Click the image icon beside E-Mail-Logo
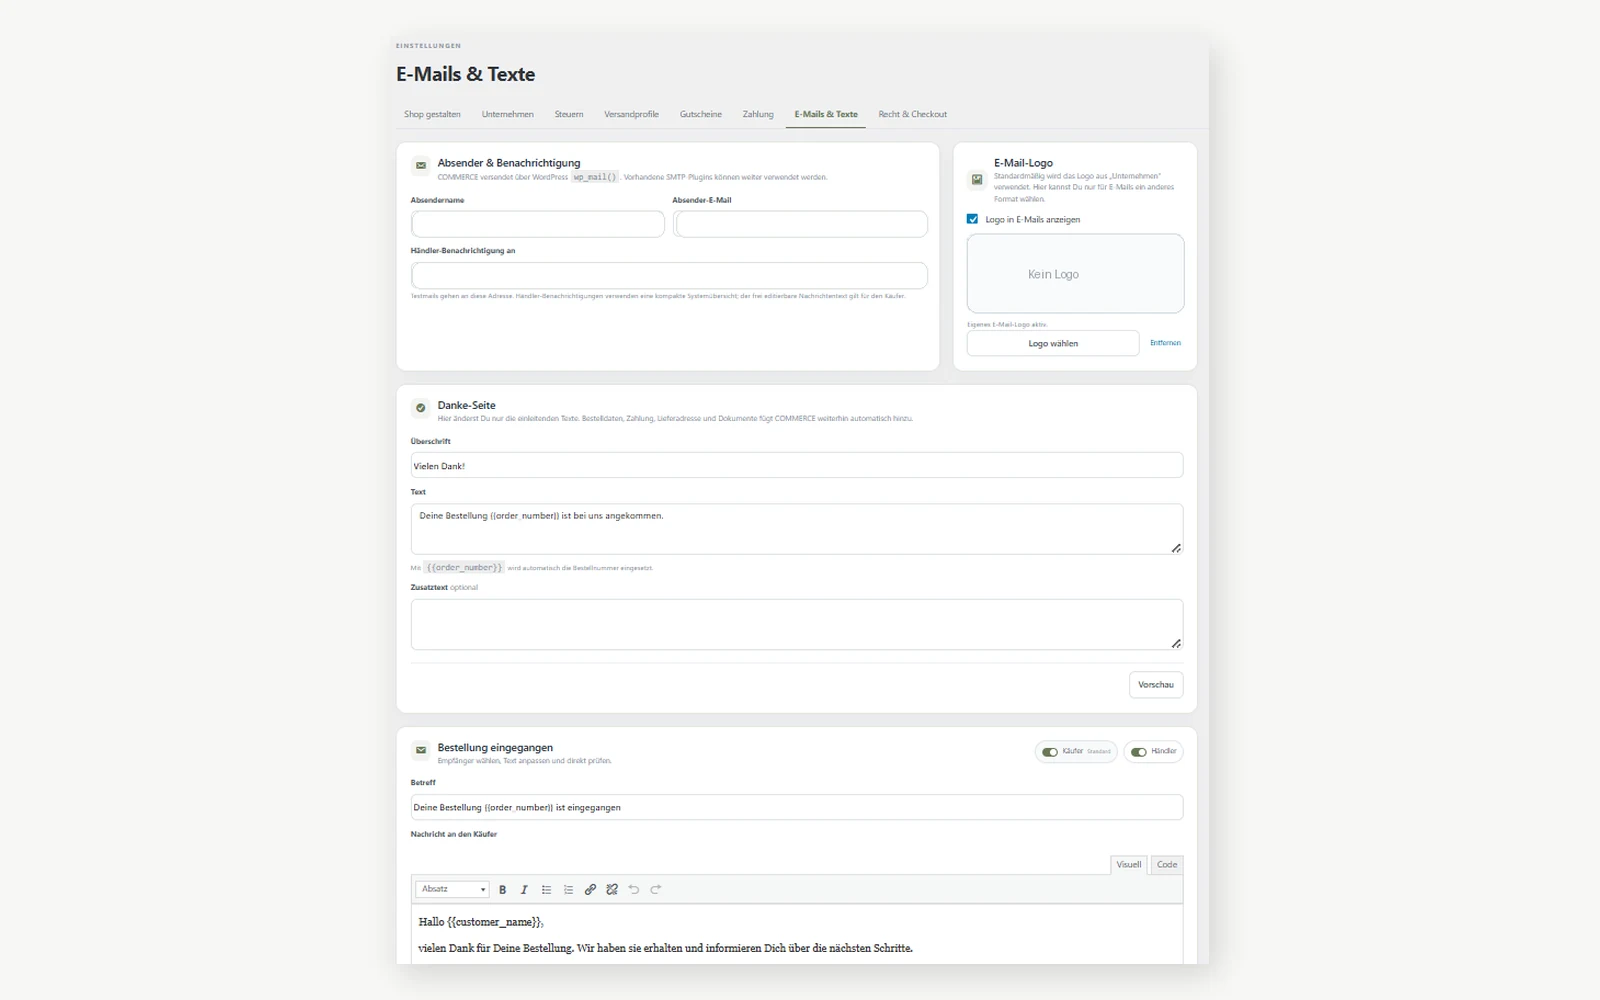The width and height of the screenshot is (1600, 1000). pyautogui.click(x=977, y=180)
